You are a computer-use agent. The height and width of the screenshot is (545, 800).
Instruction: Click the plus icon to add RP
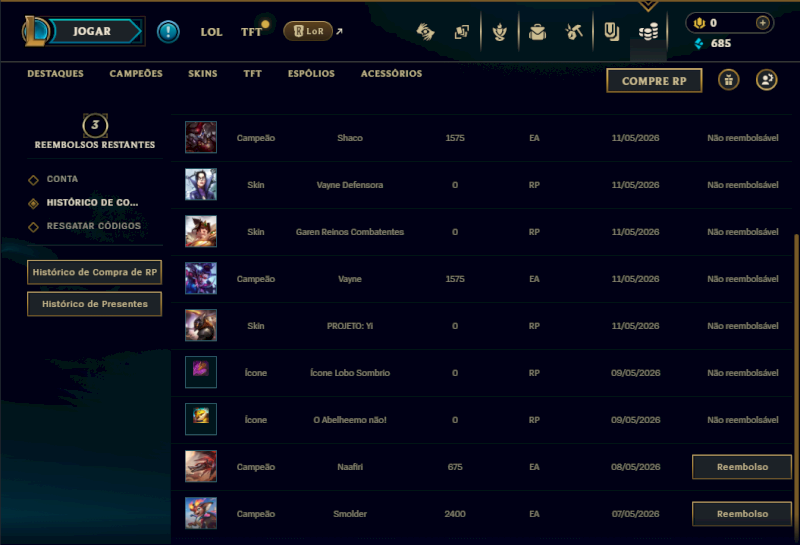click(x=762, y=23)
